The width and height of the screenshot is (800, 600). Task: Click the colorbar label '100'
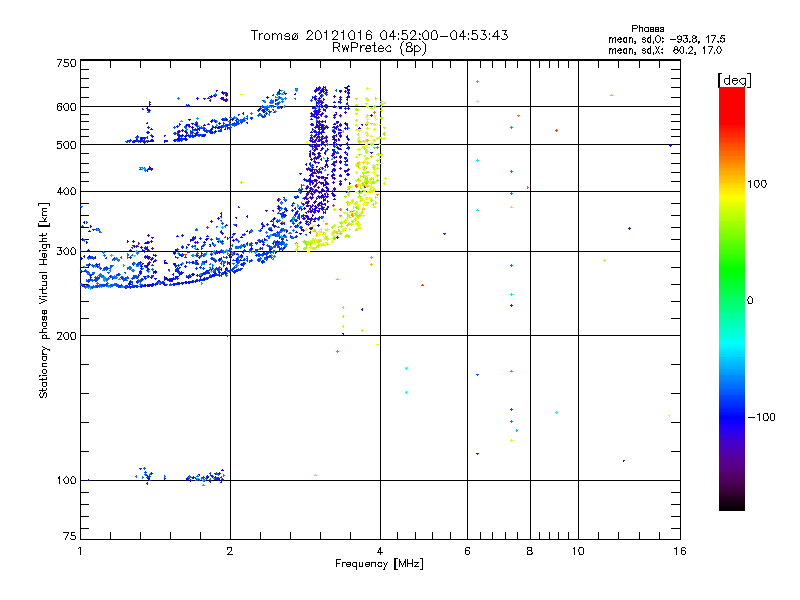[757, 184]
